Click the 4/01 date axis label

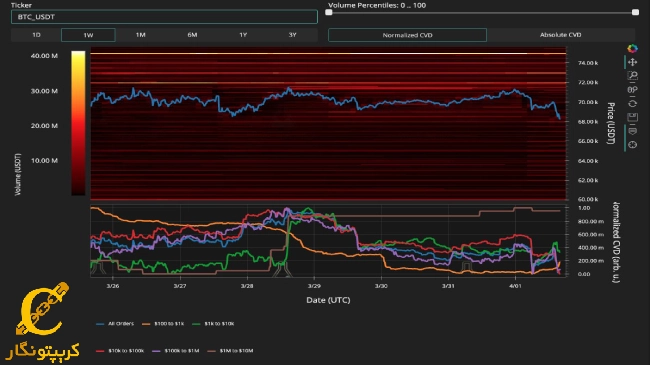point(515,286)
